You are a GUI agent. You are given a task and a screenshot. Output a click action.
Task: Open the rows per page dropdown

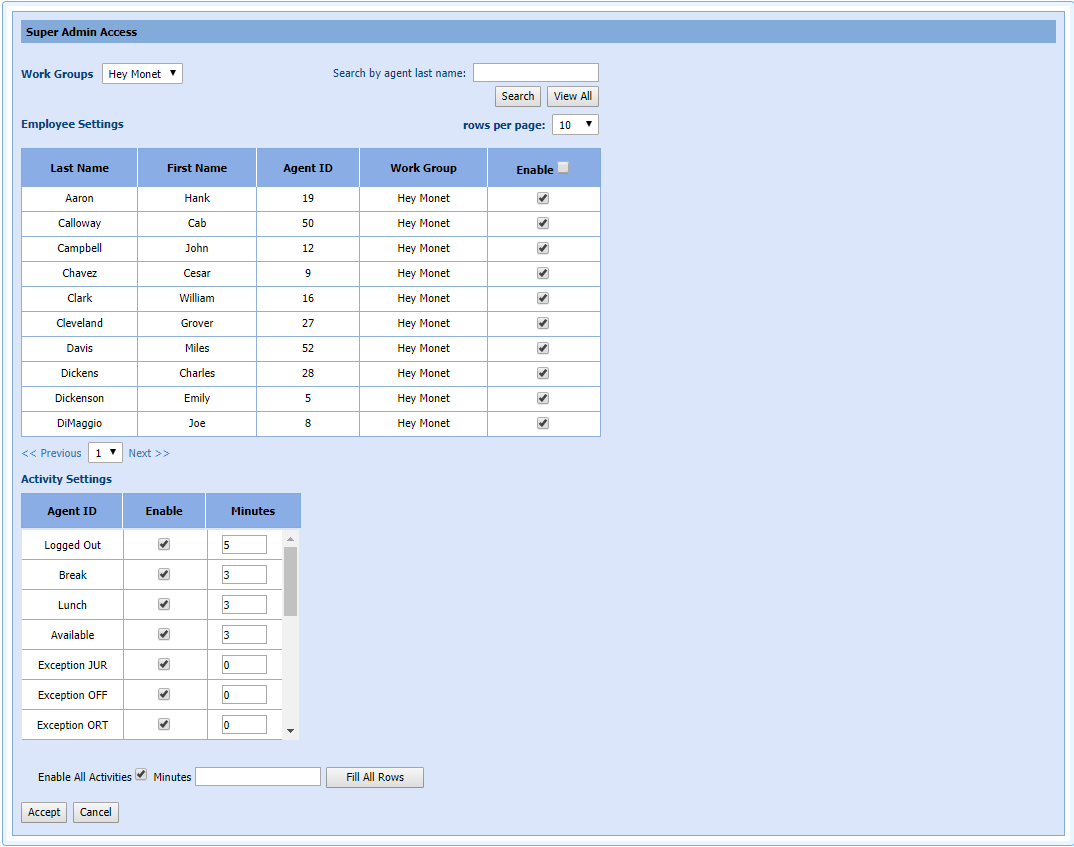coord(575,125)
